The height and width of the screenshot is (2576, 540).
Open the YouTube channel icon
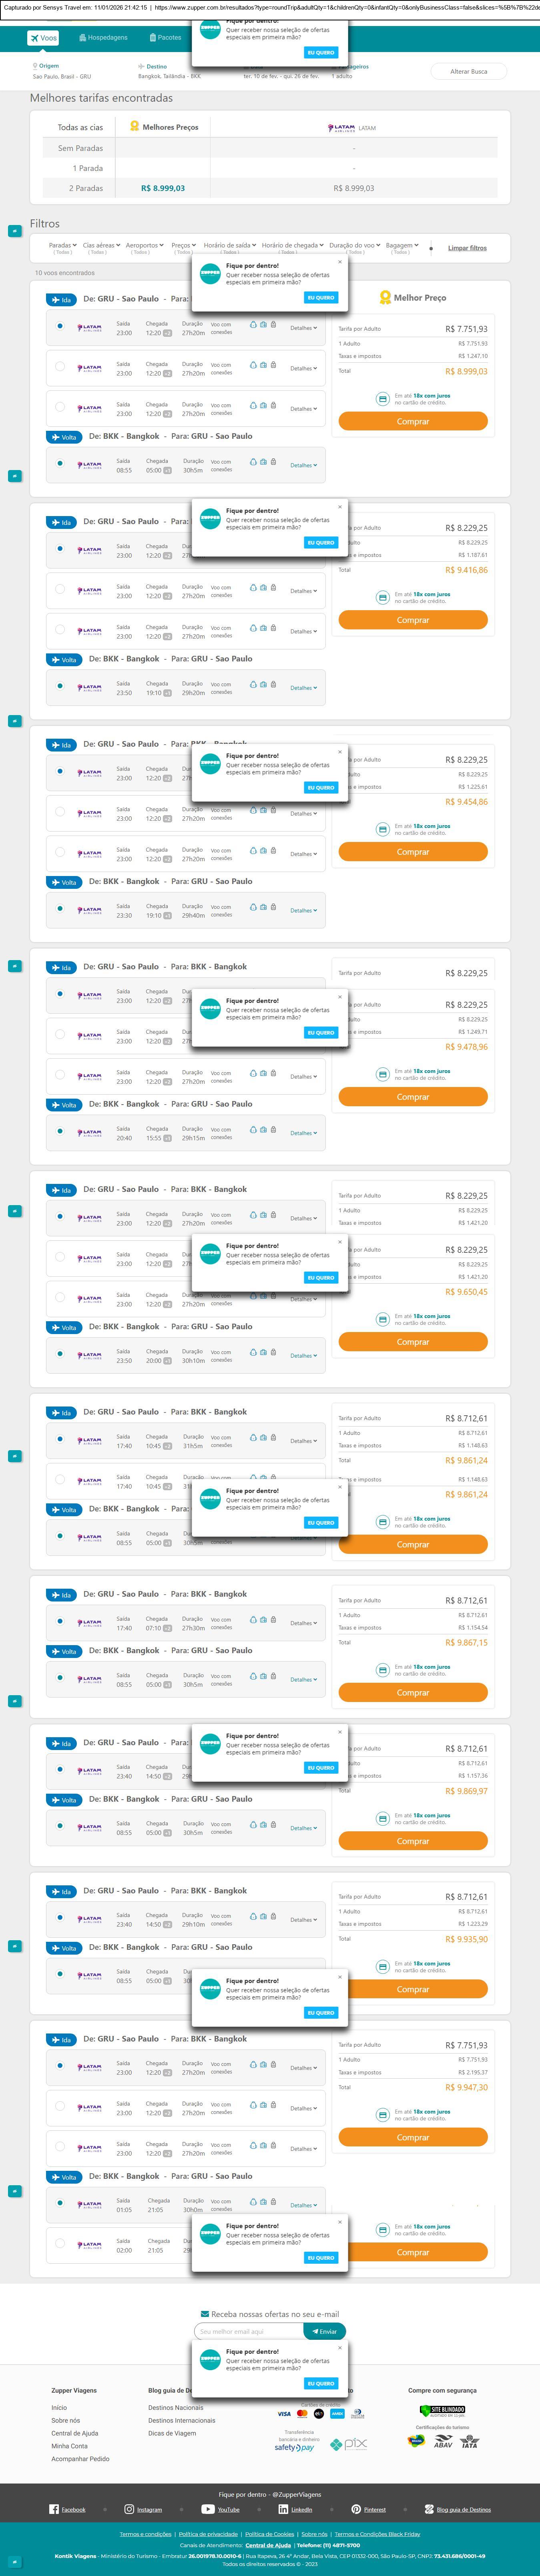click(207, 2509)
